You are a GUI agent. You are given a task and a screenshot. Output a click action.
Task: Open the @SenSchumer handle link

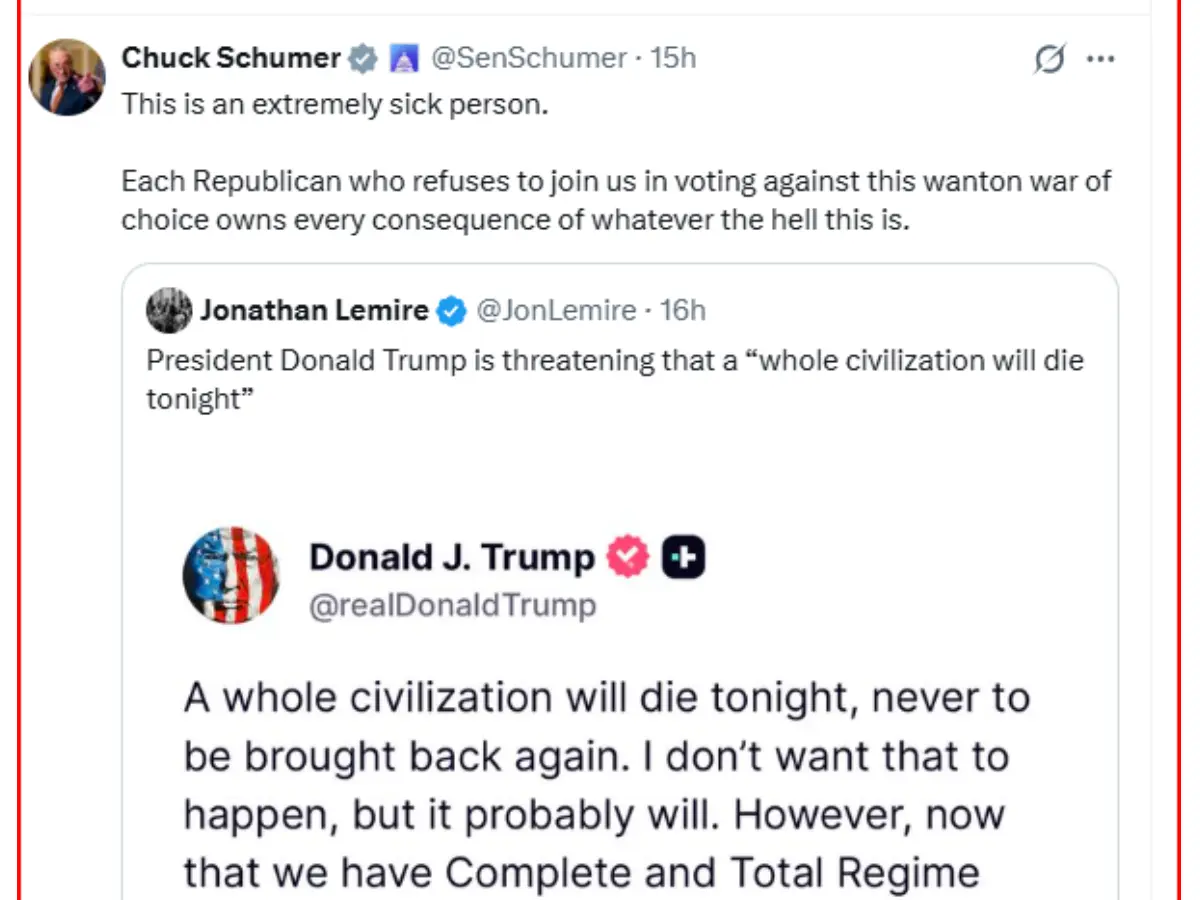(x=528, y=58)
